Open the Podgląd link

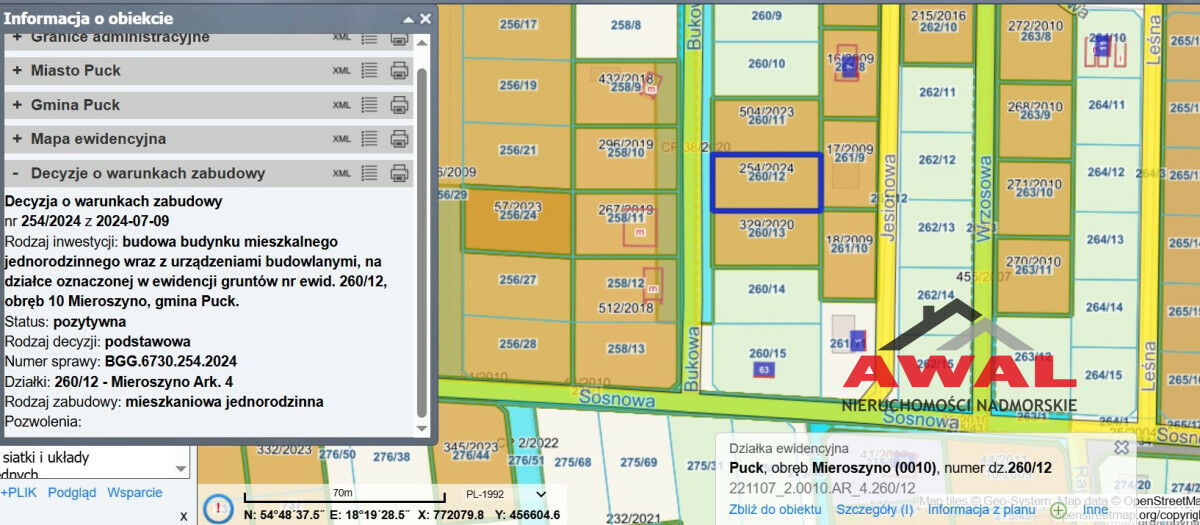coord(72,493)
